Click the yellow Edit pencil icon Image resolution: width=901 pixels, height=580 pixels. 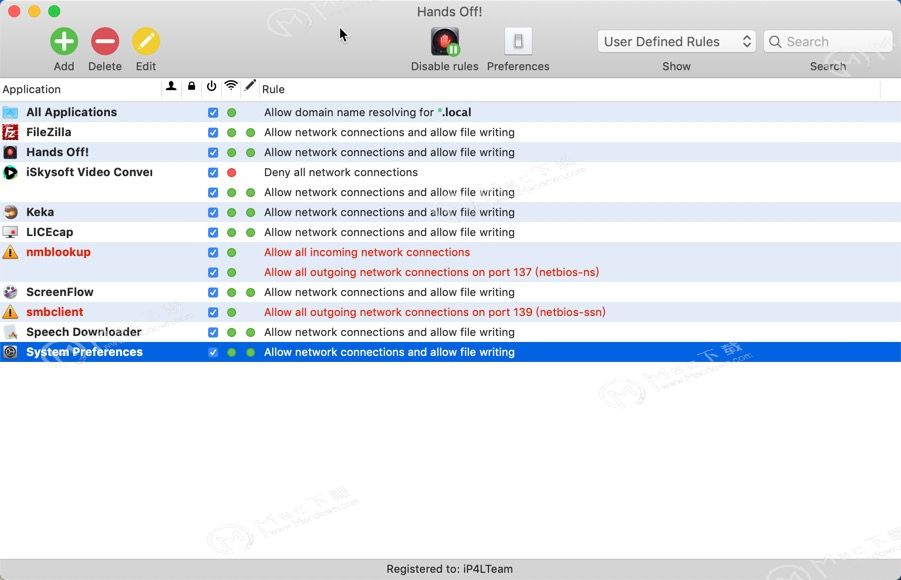[146, 41]
